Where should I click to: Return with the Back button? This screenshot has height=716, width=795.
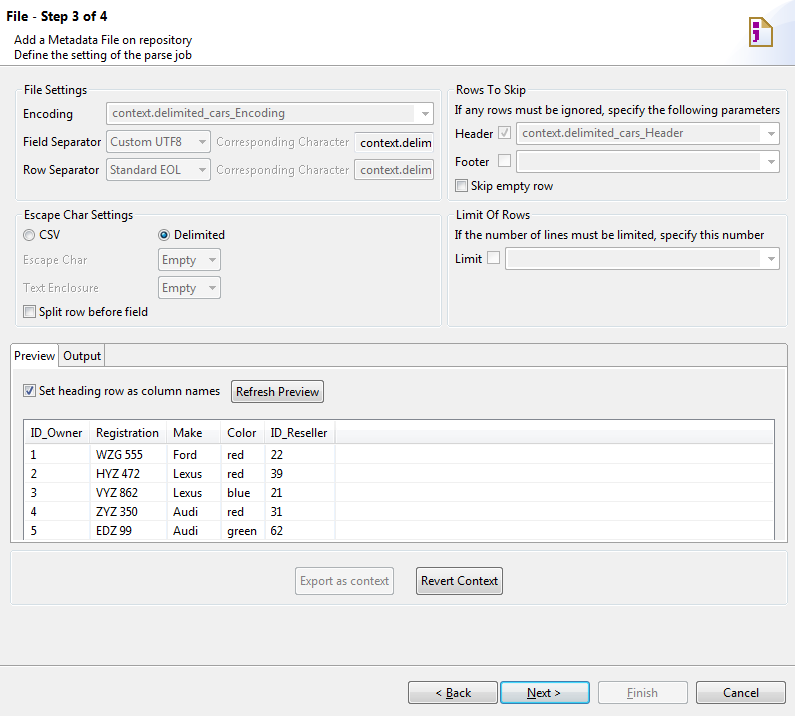[x=452, y=693]
